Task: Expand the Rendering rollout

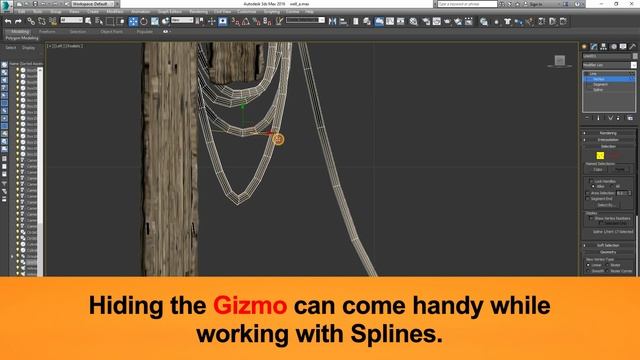Action: pos(608,133)
